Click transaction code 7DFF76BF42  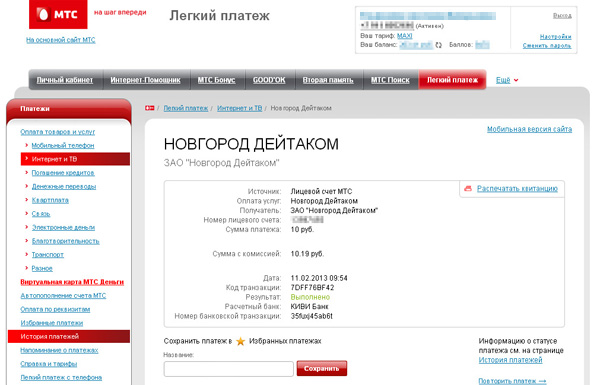[312, 287]
